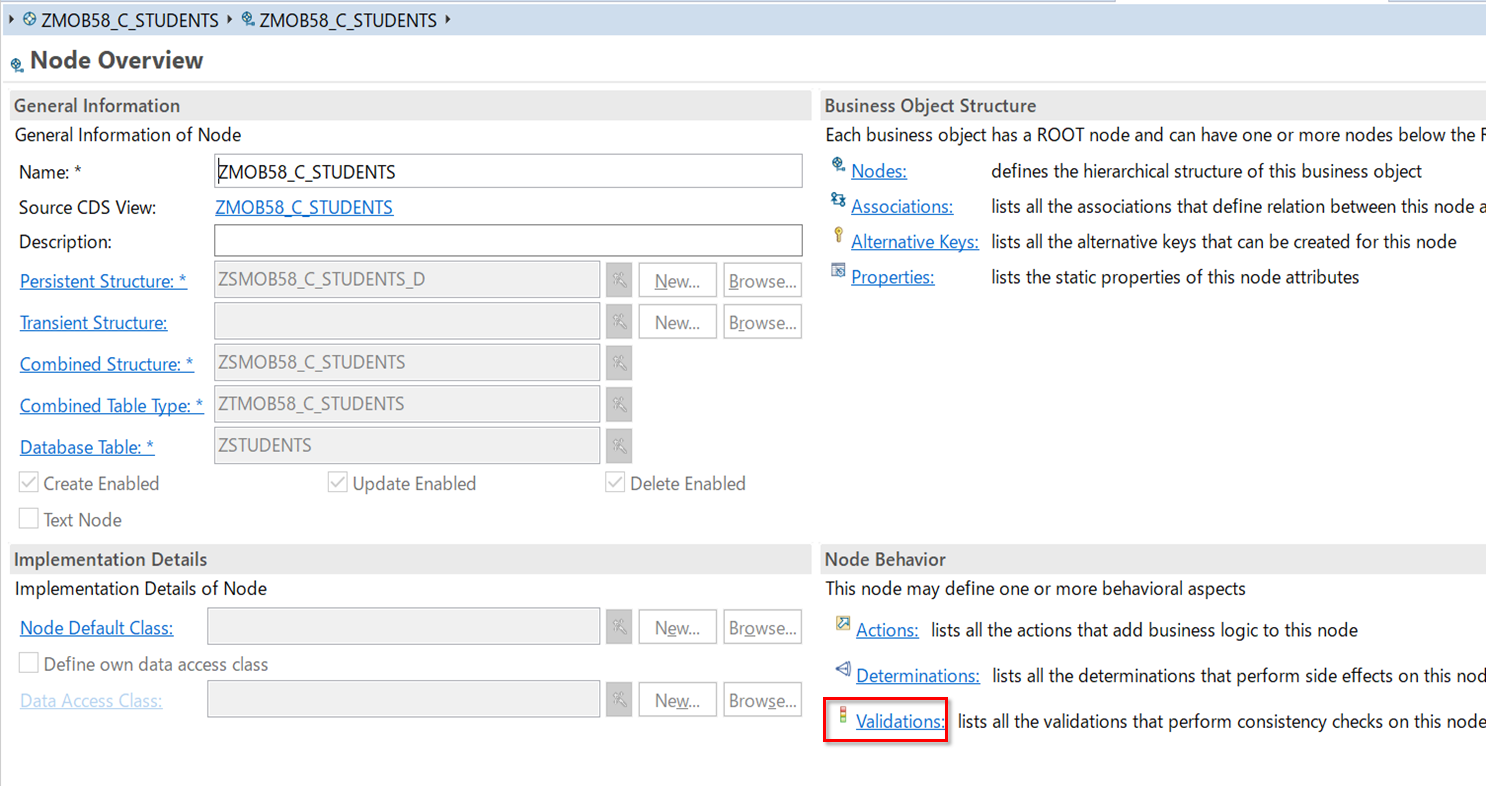This screenshot has width=1486, height=786.
Task: Click navigate icon beside Combined Table Type field
Action: pos(620,405)
